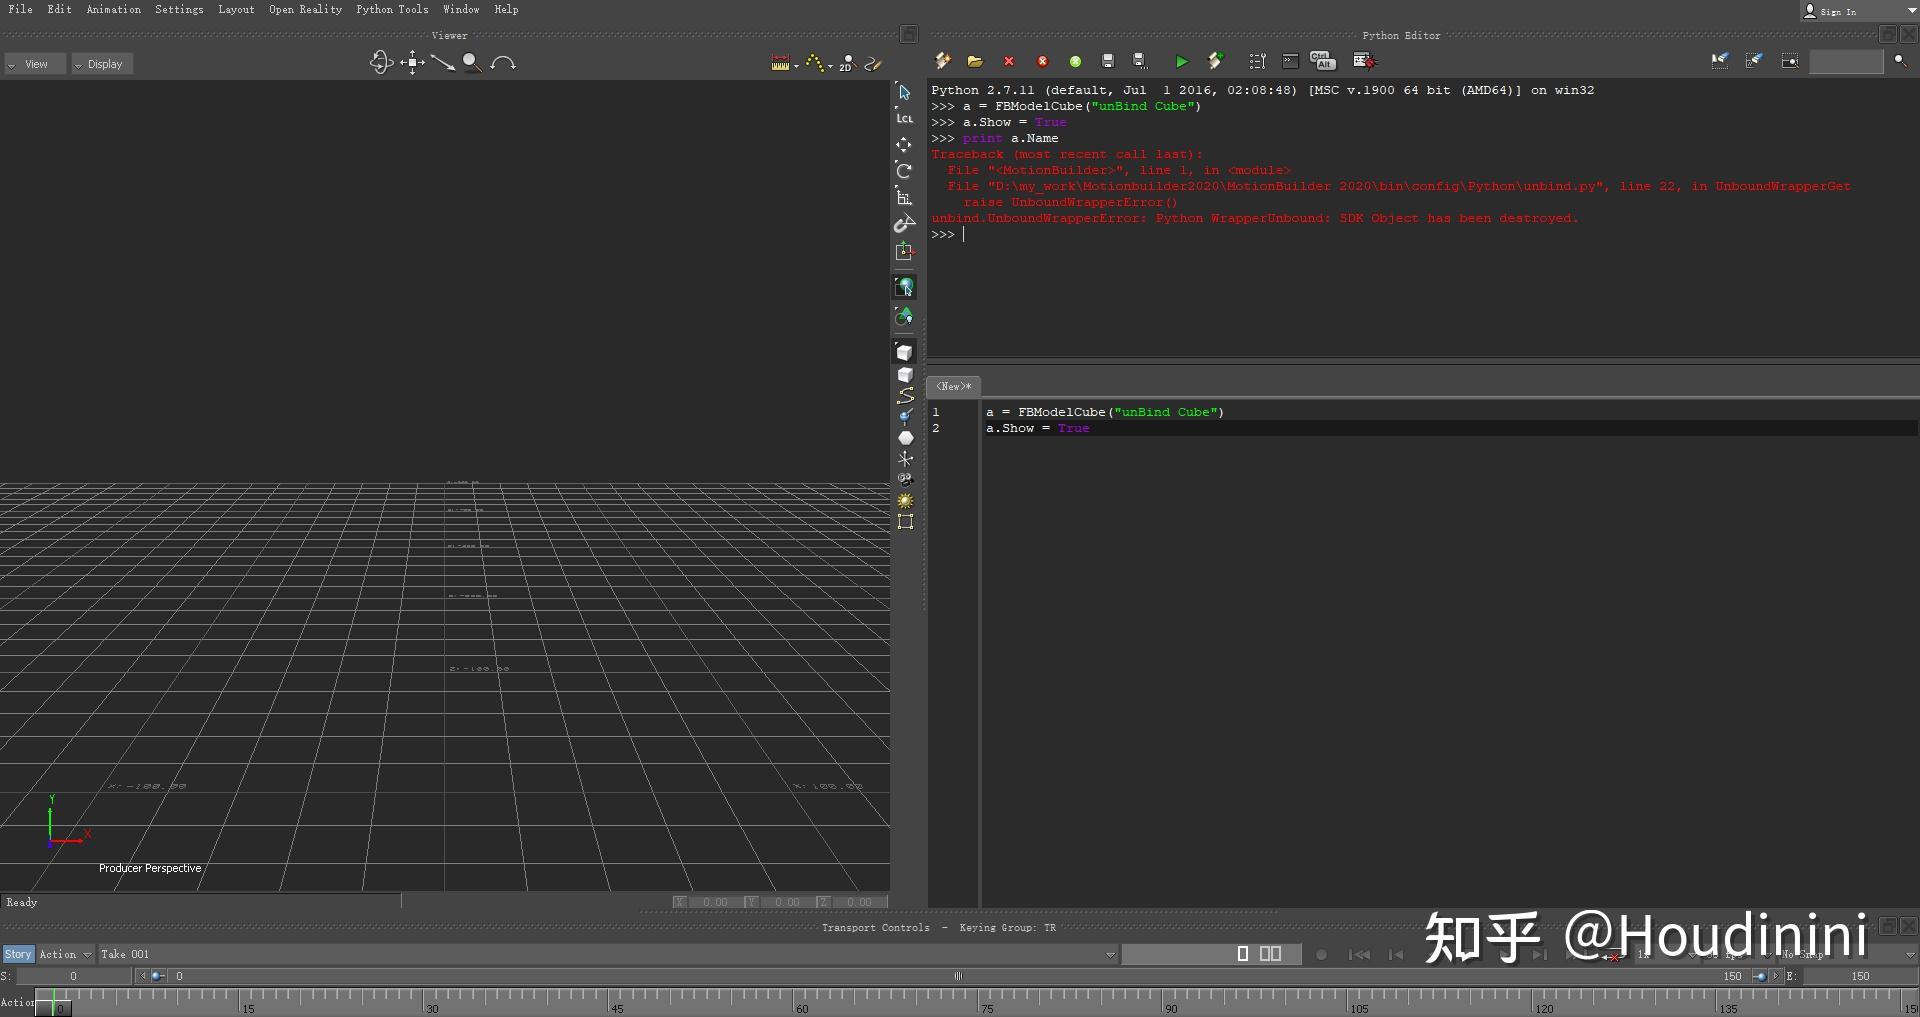Image resolution: width=1920 pixels, height=1017 pixels.
Task: Switch to the Story tab
Action: [x=17, y=954]
